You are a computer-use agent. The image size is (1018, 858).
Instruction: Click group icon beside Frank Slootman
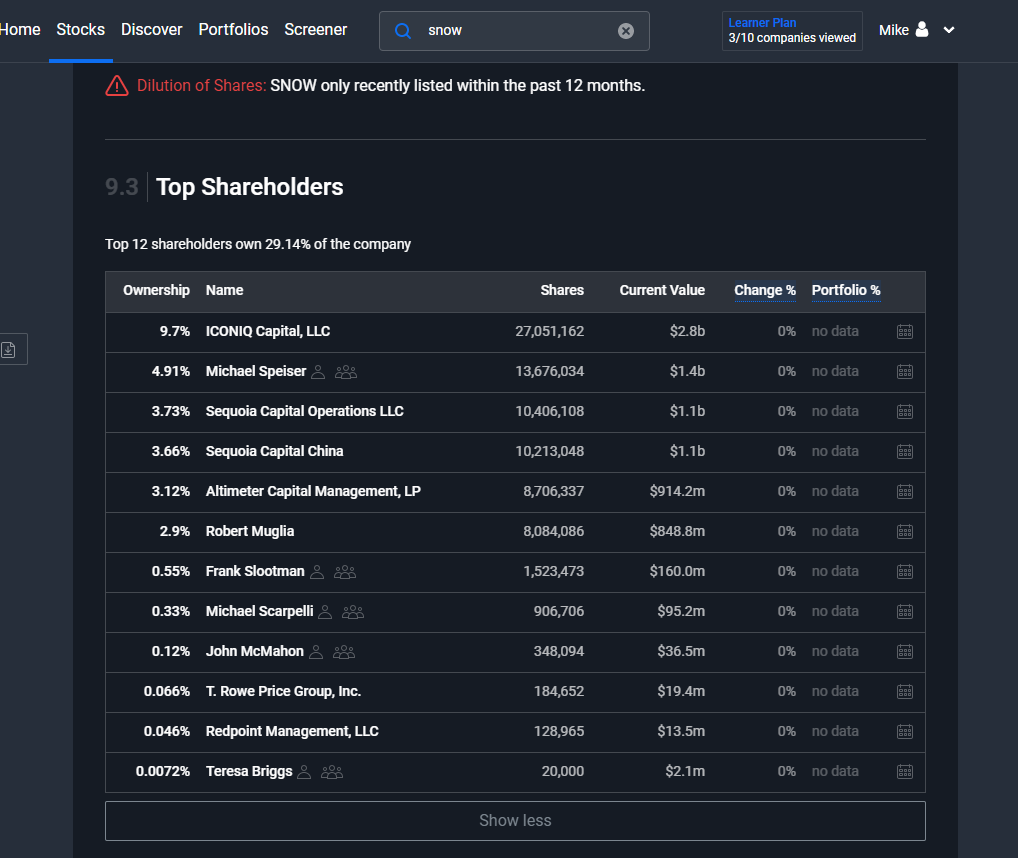[345, 572]
